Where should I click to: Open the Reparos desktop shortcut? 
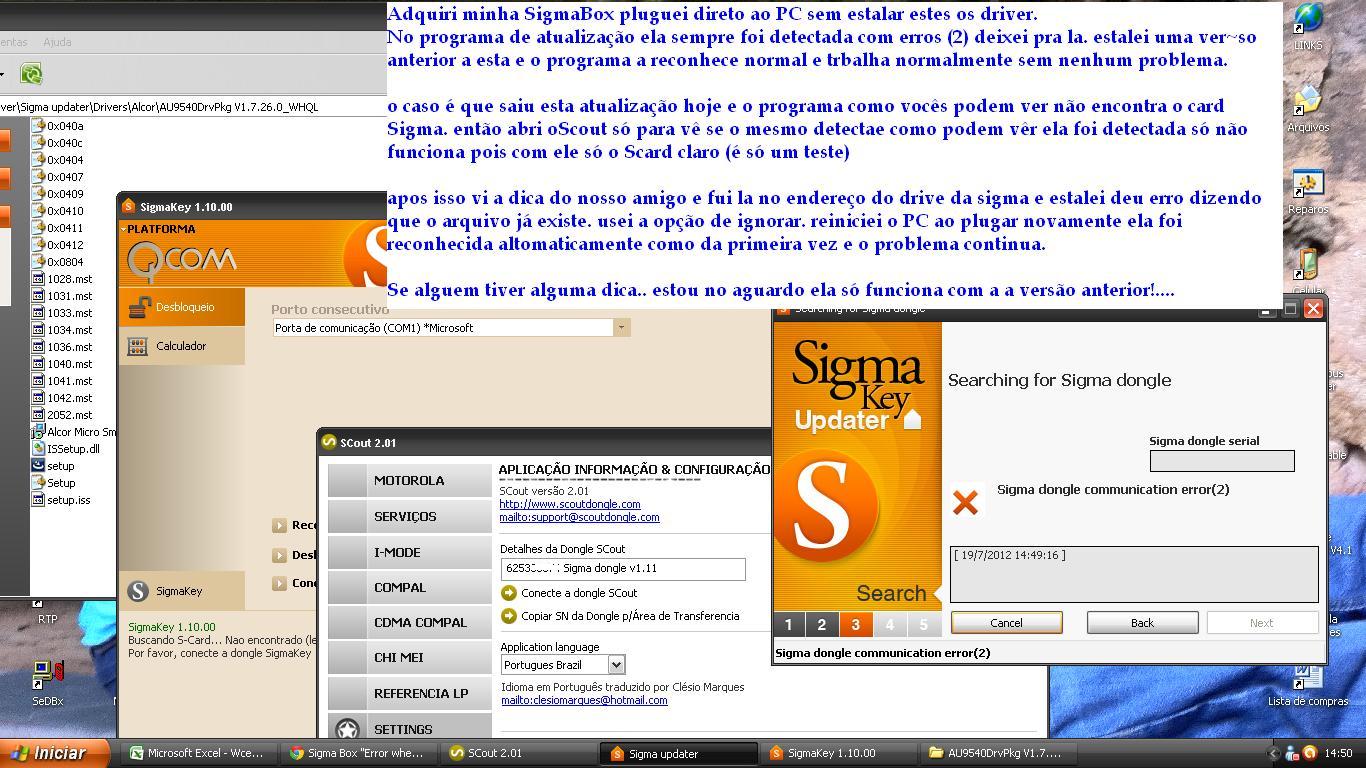pos(1307,191)
